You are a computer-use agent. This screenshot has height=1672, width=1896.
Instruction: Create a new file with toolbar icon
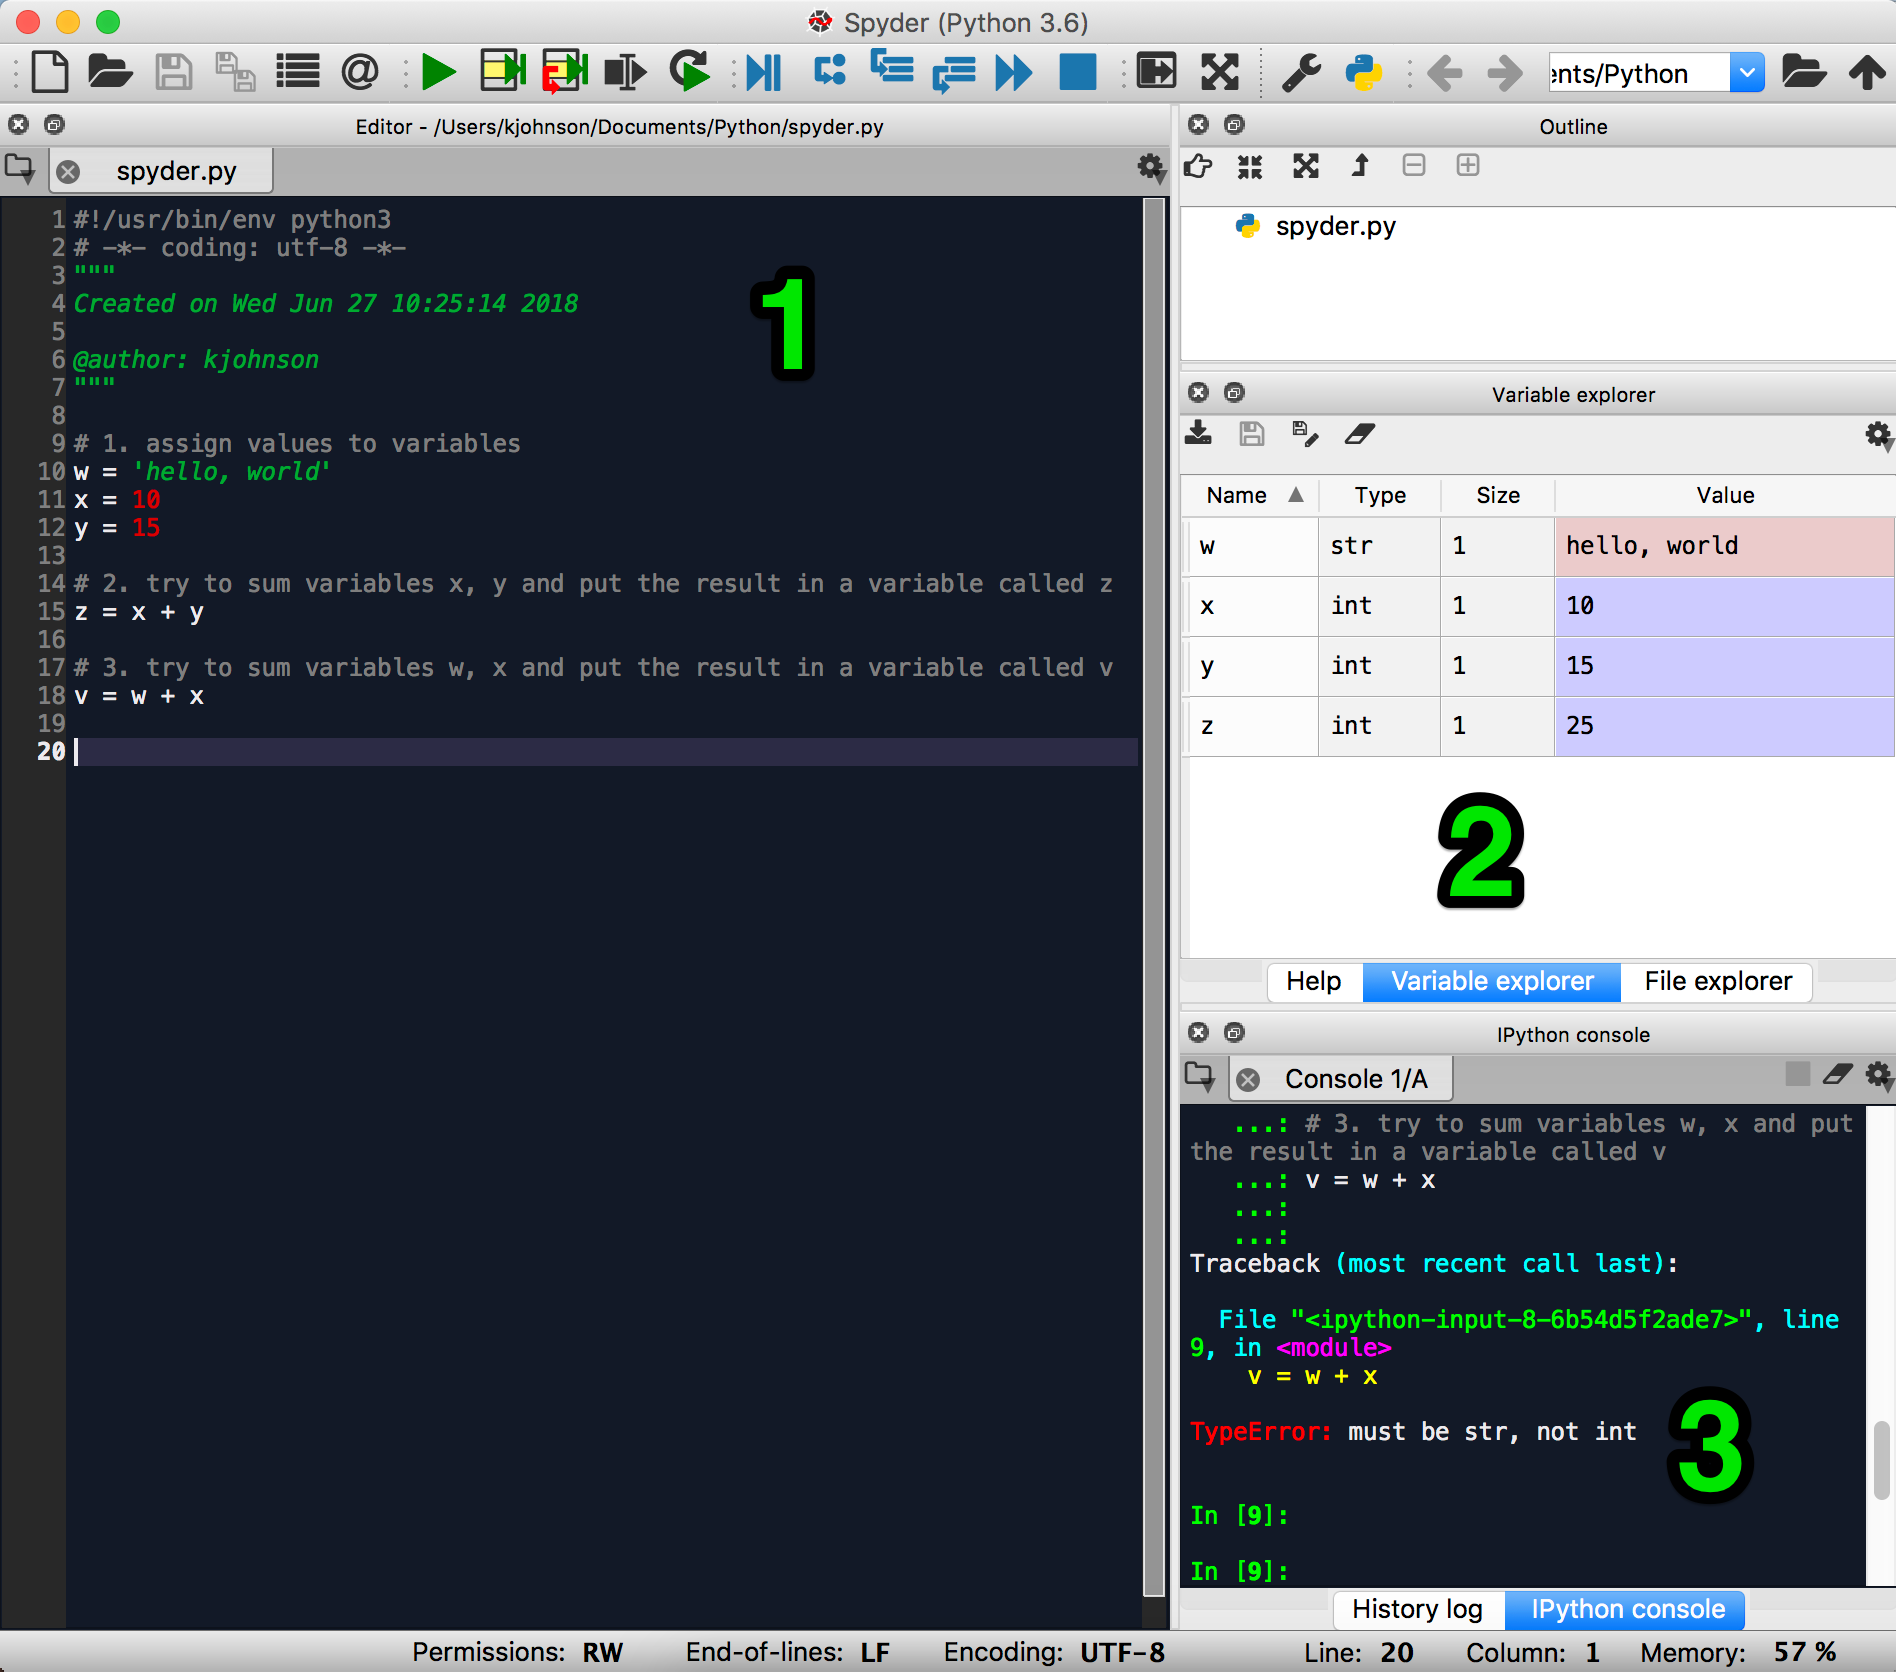50,72
